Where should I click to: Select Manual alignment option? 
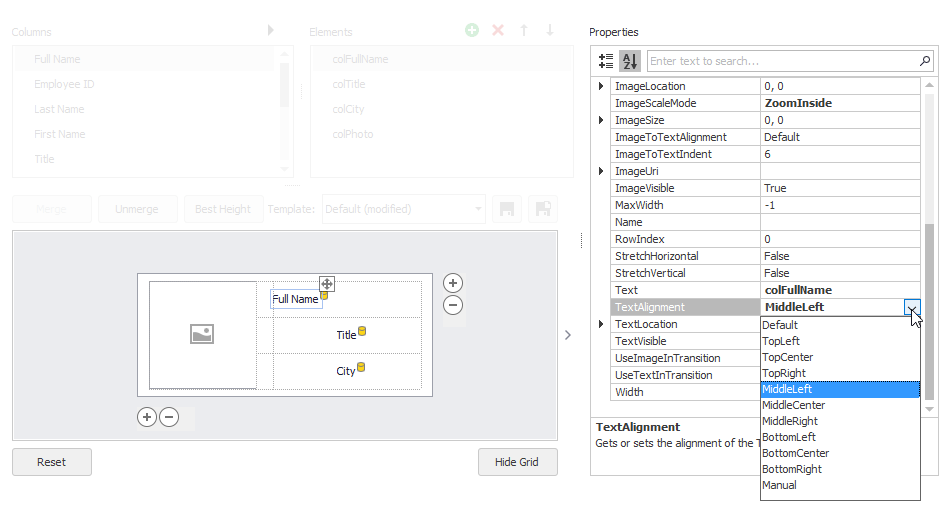840,485
